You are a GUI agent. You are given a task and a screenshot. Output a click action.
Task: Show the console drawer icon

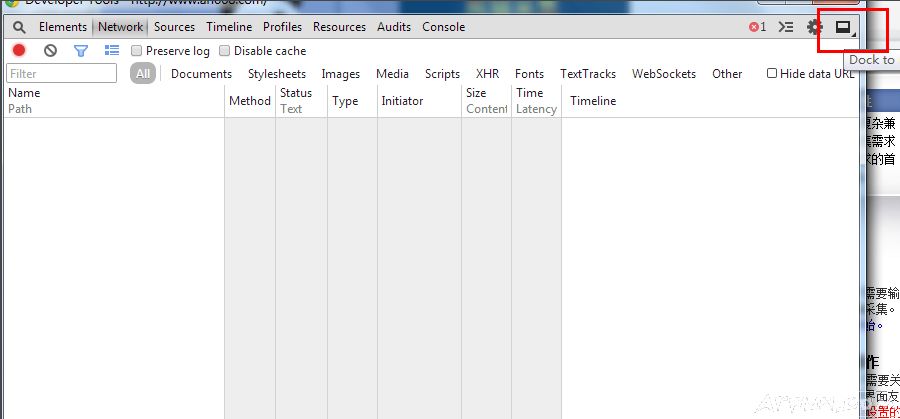786,27
